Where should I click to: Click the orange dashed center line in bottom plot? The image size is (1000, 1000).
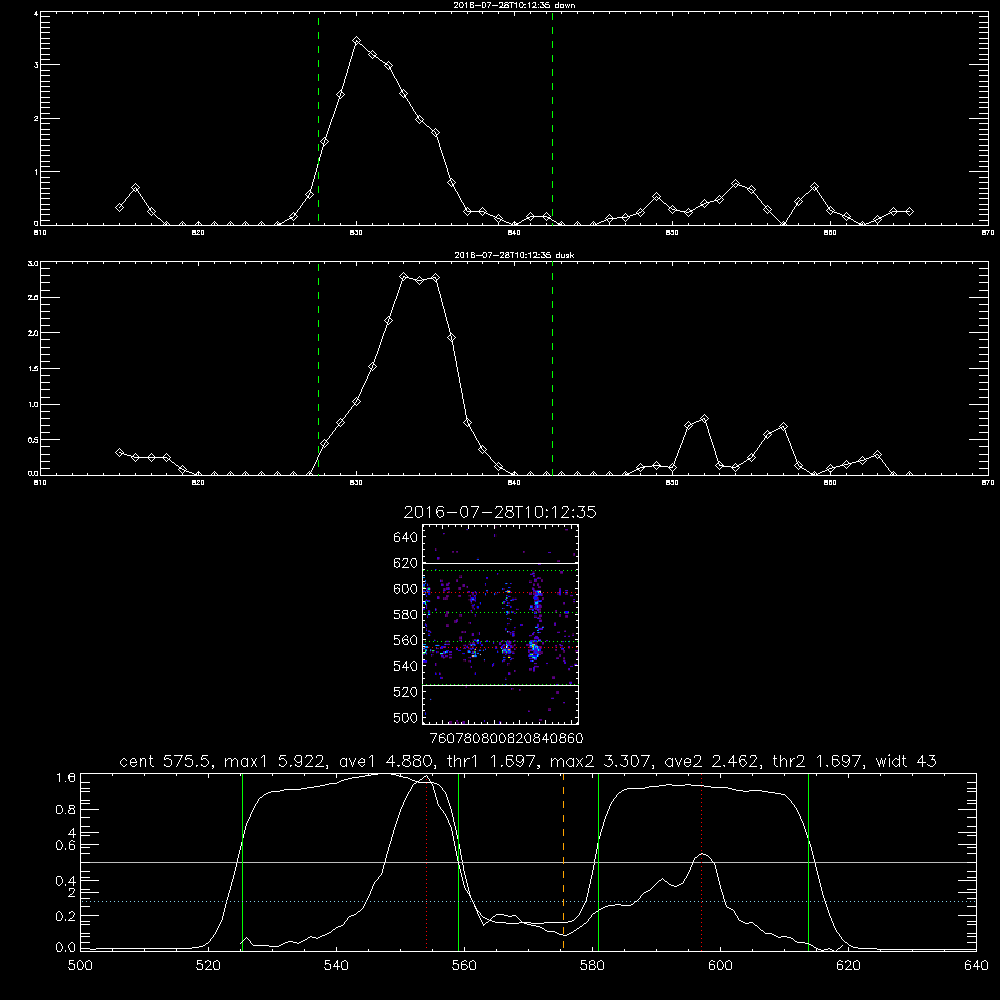tap(563, 861)
